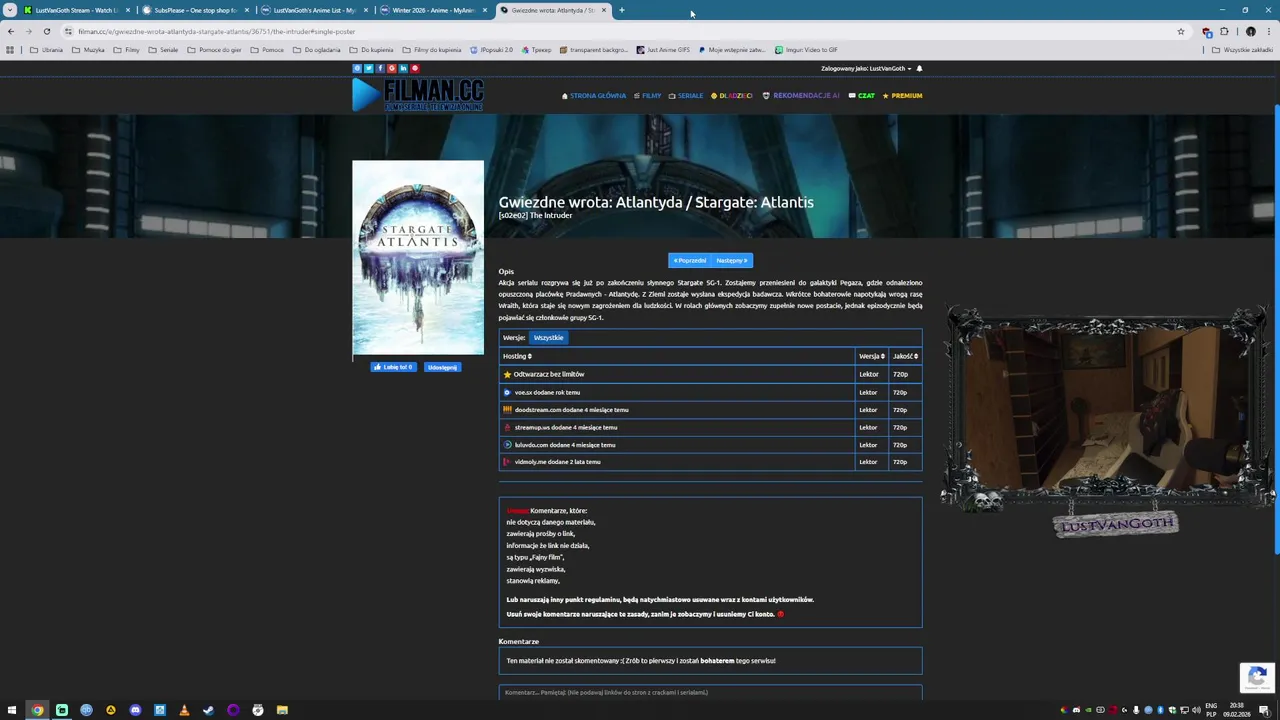
Task: Open PREMIUM in site menu
Action: (x=903, y=96)
